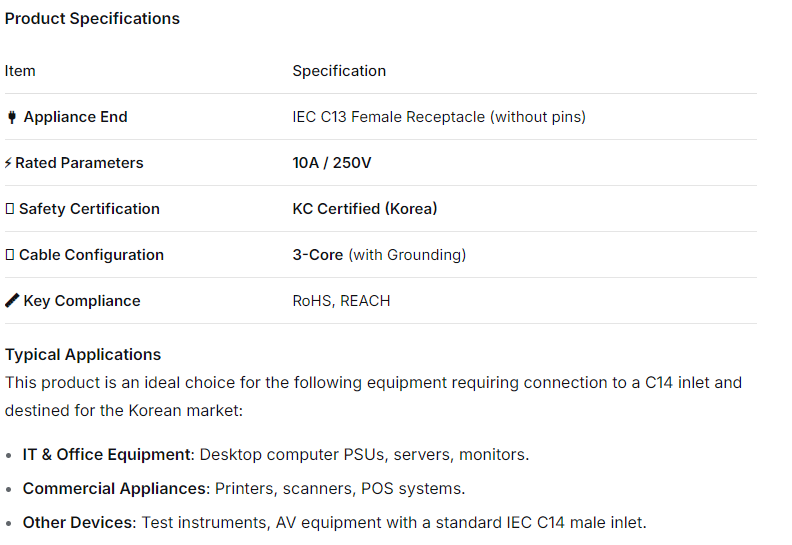
Task: Click the Commercial Appliances bullet label
Action: pos(113,489)
